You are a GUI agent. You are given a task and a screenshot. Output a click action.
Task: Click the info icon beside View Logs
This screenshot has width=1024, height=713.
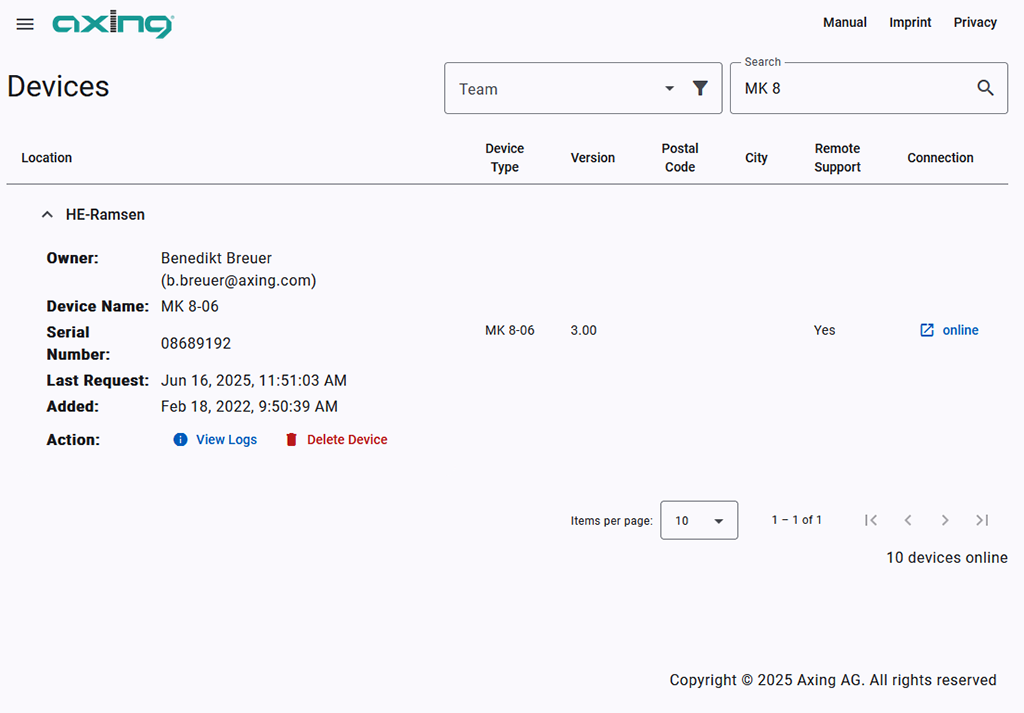(x=180, y=439)
